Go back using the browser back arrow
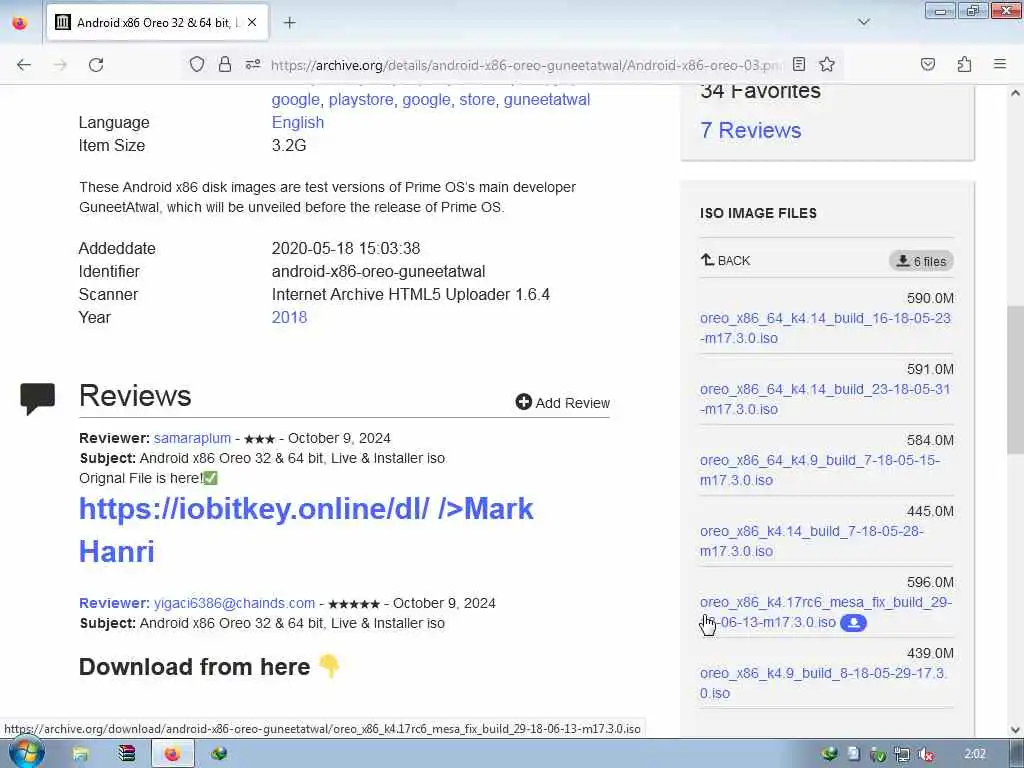Image resolution: width=1024 pixels, height=768 pixels. (24, 65)
